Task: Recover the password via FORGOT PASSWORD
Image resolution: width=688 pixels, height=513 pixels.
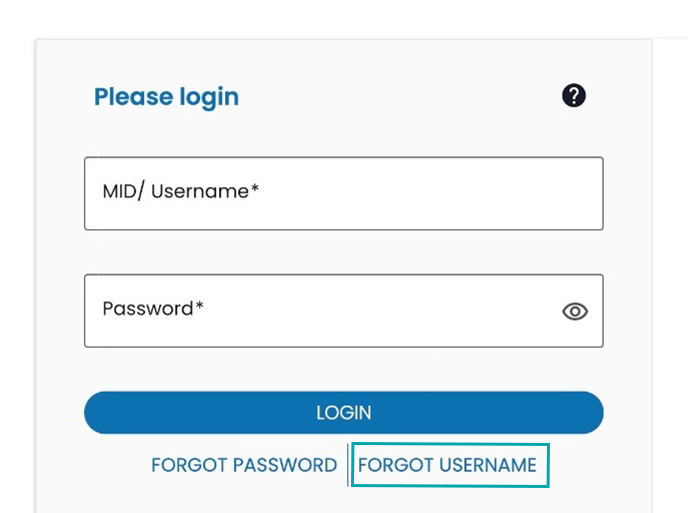Action: coord(244,465)
